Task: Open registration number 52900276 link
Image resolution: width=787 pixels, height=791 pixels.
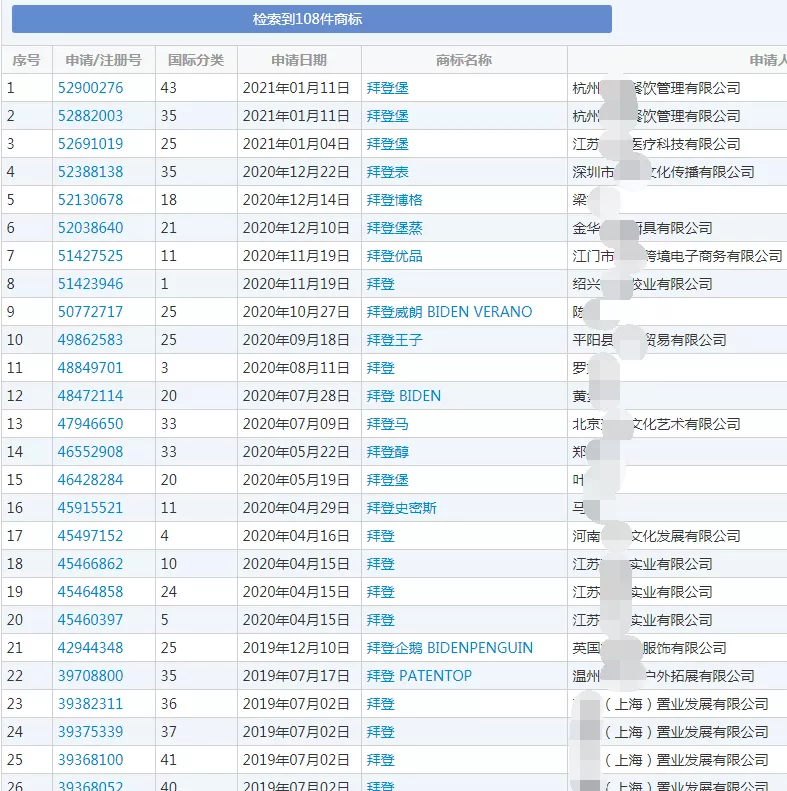Action: 90,88
